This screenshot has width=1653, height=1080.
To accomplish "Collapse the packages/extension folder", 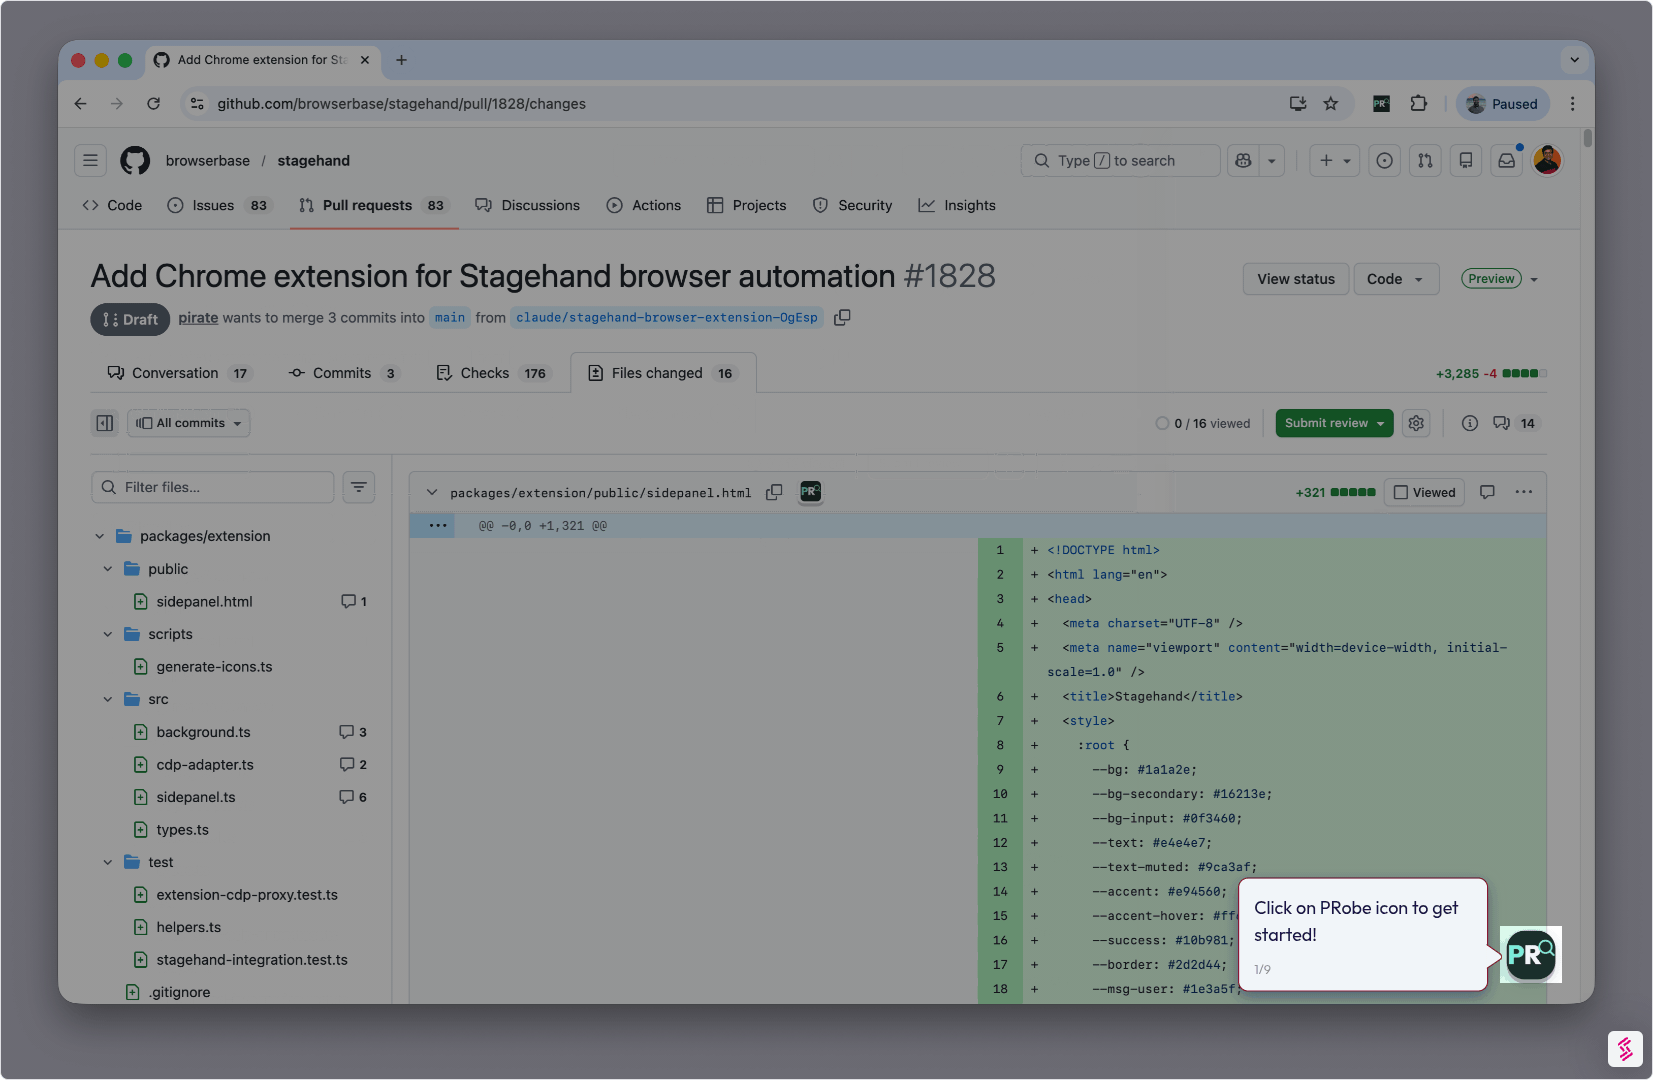I will point(100,536).
